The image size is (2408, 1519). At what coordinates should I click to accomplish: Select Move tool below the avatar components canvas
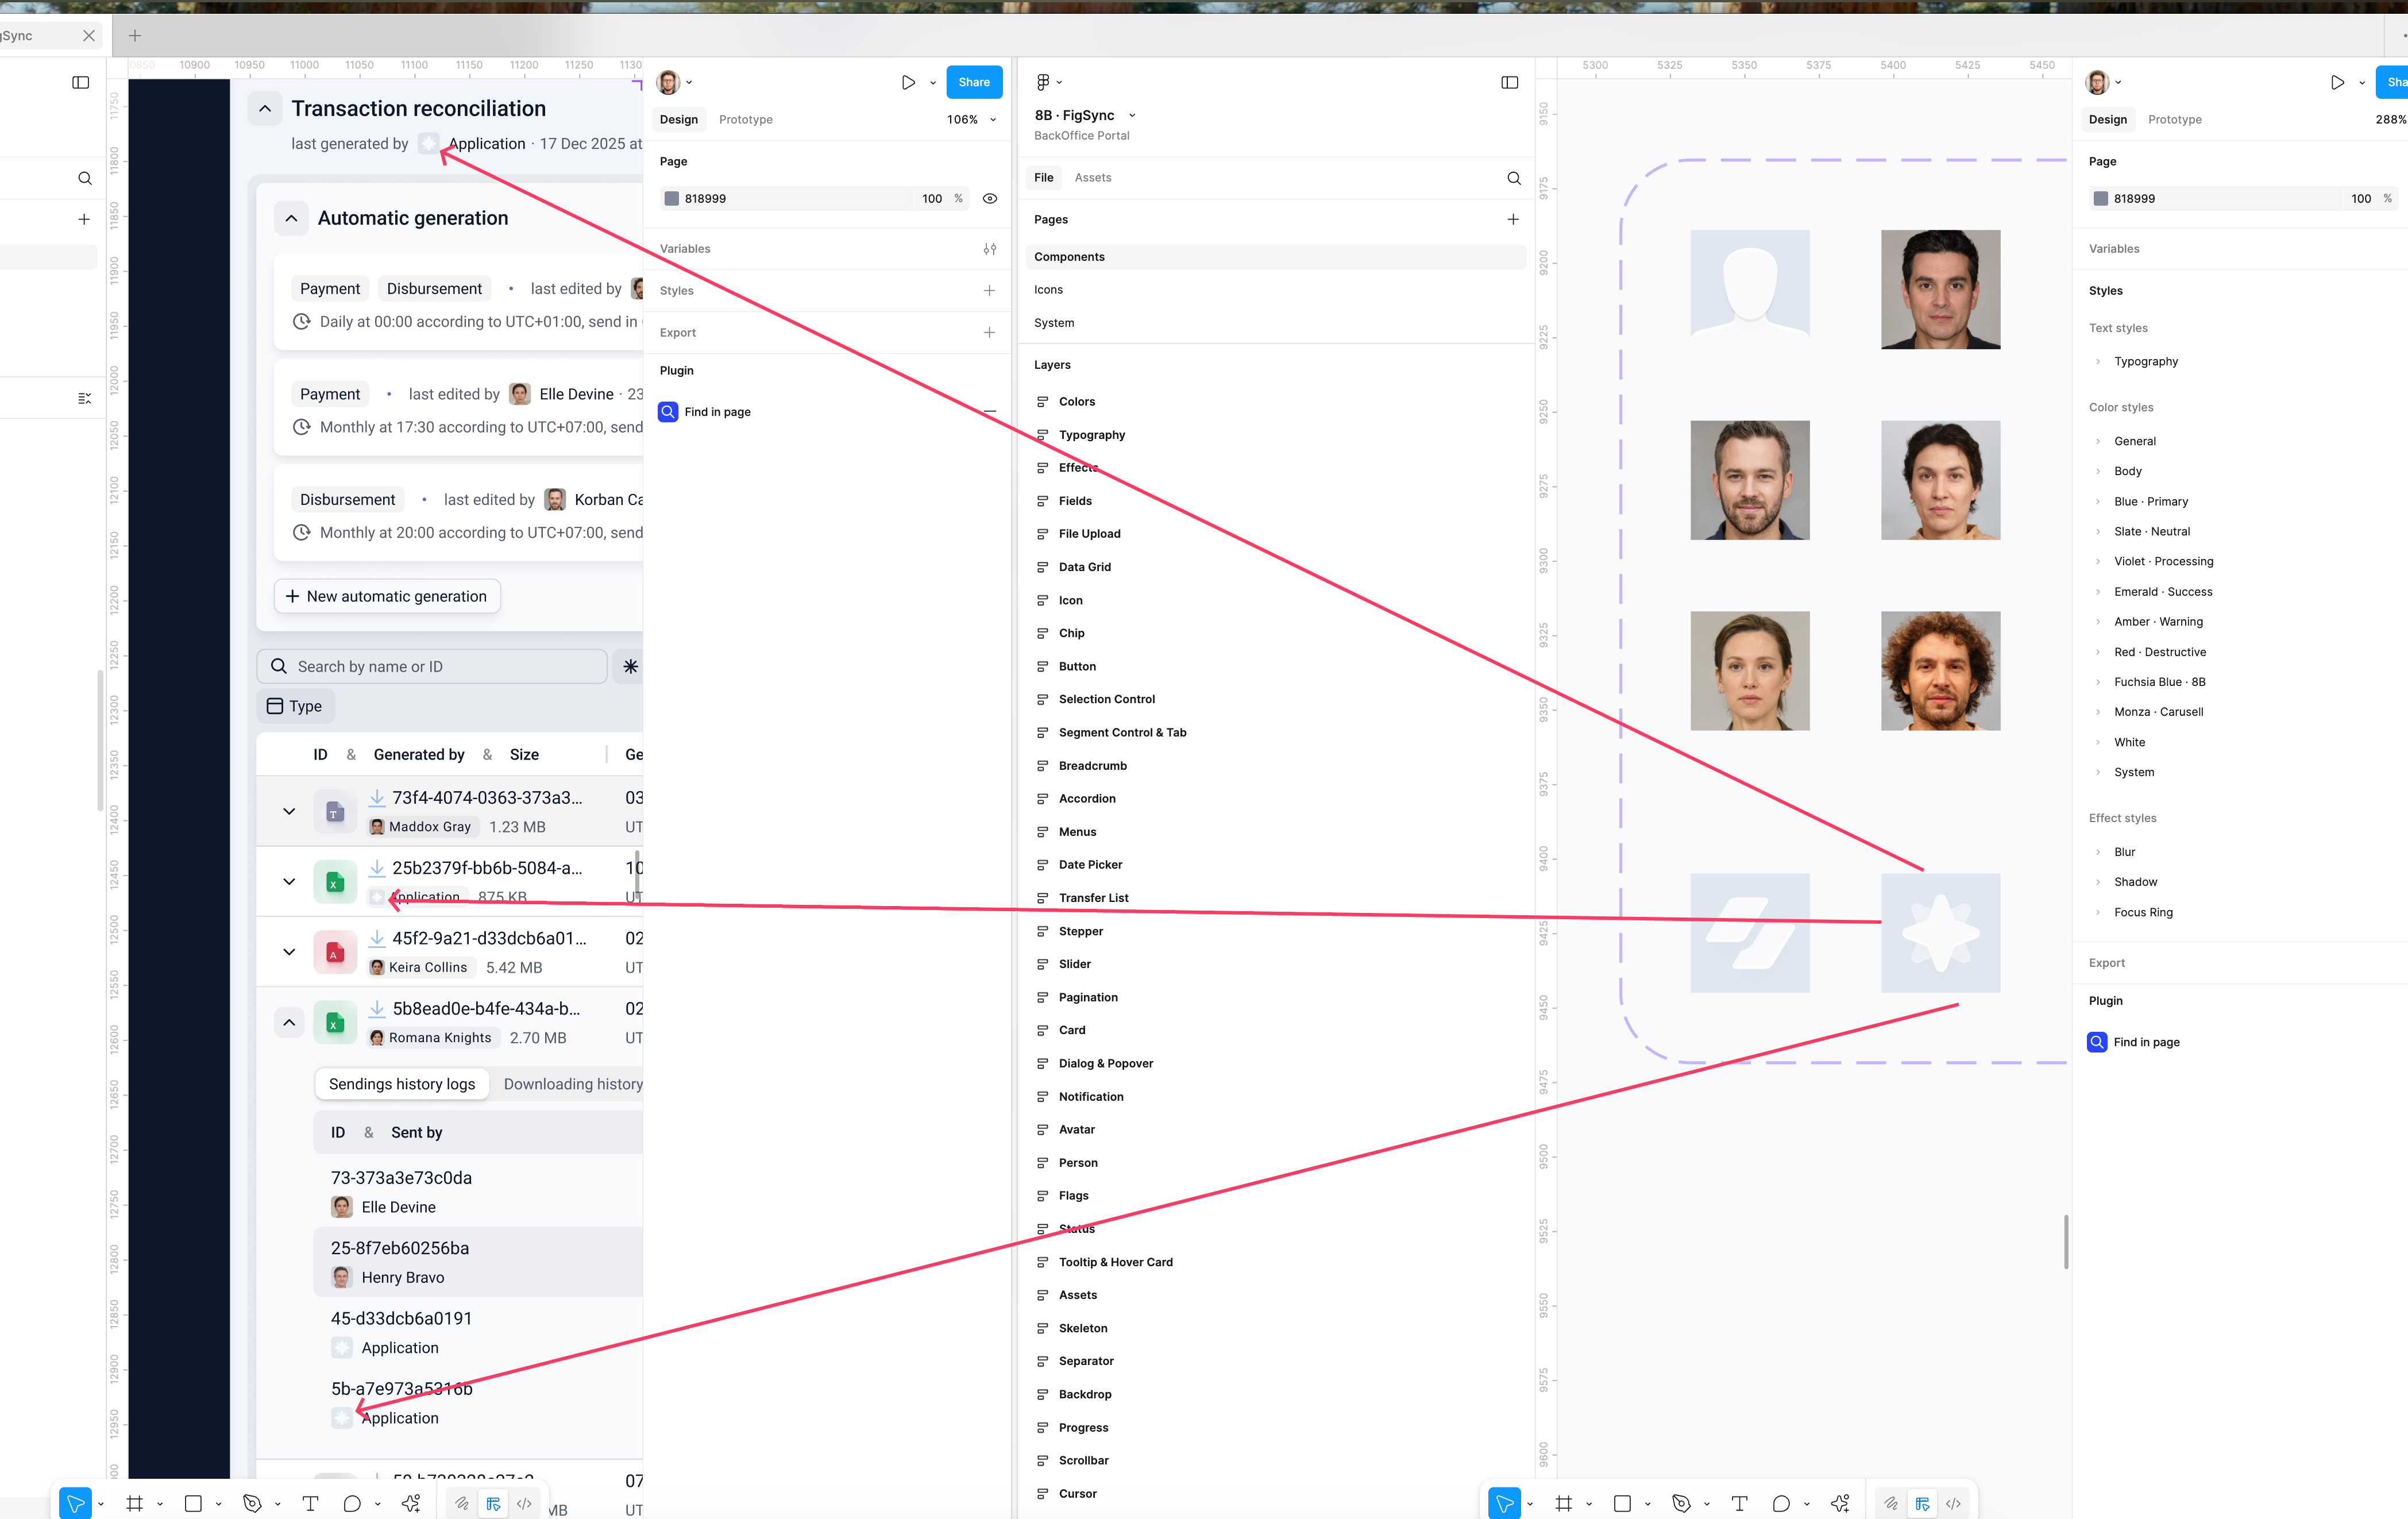pyautogui.click(x=1504, y=1503)
